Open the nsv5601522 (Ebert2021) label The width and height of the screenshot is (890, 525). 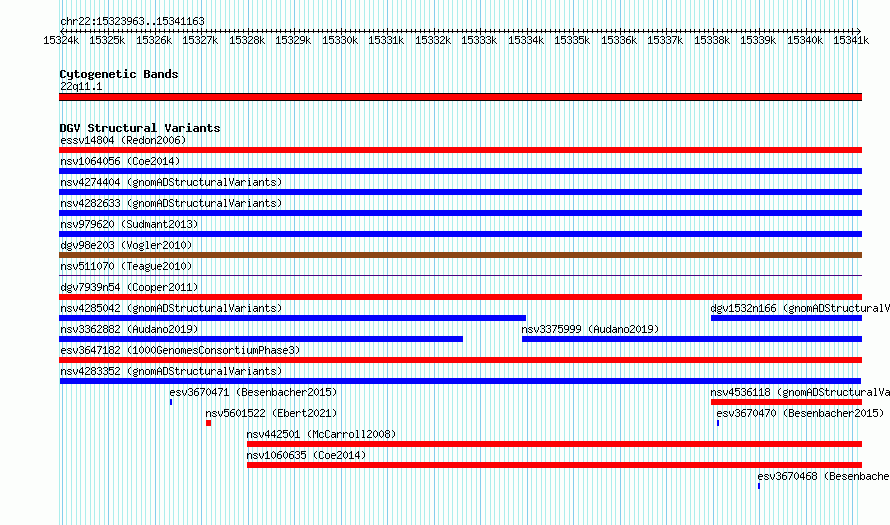coord(271,413)
